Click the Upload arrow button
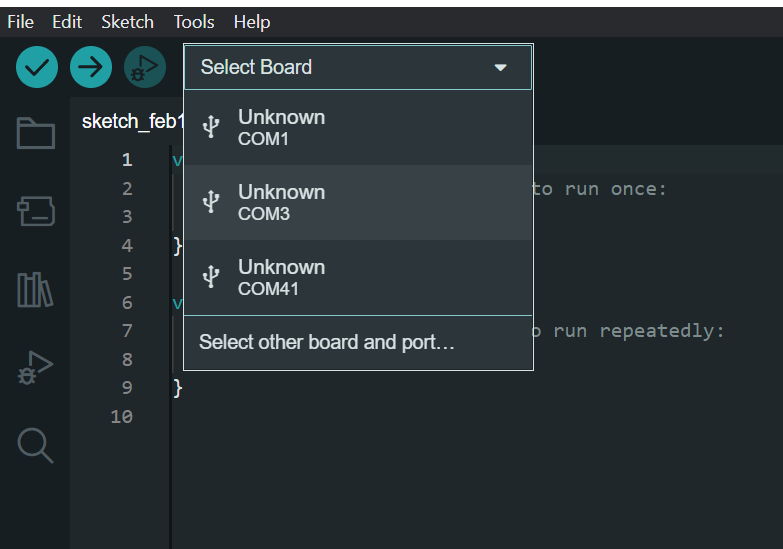This screenshot has width=783, height=549. pyautogui.click(x=91, y=67)
